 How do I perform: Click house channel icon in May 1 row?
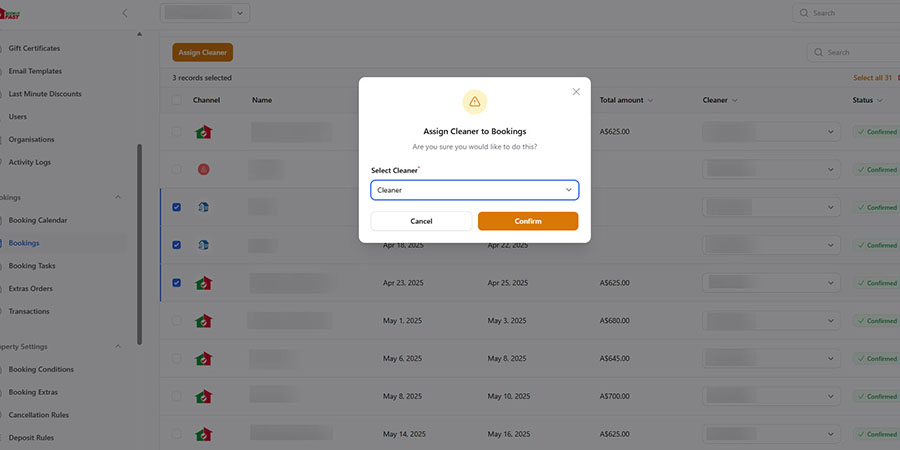(x=204, y=321)
